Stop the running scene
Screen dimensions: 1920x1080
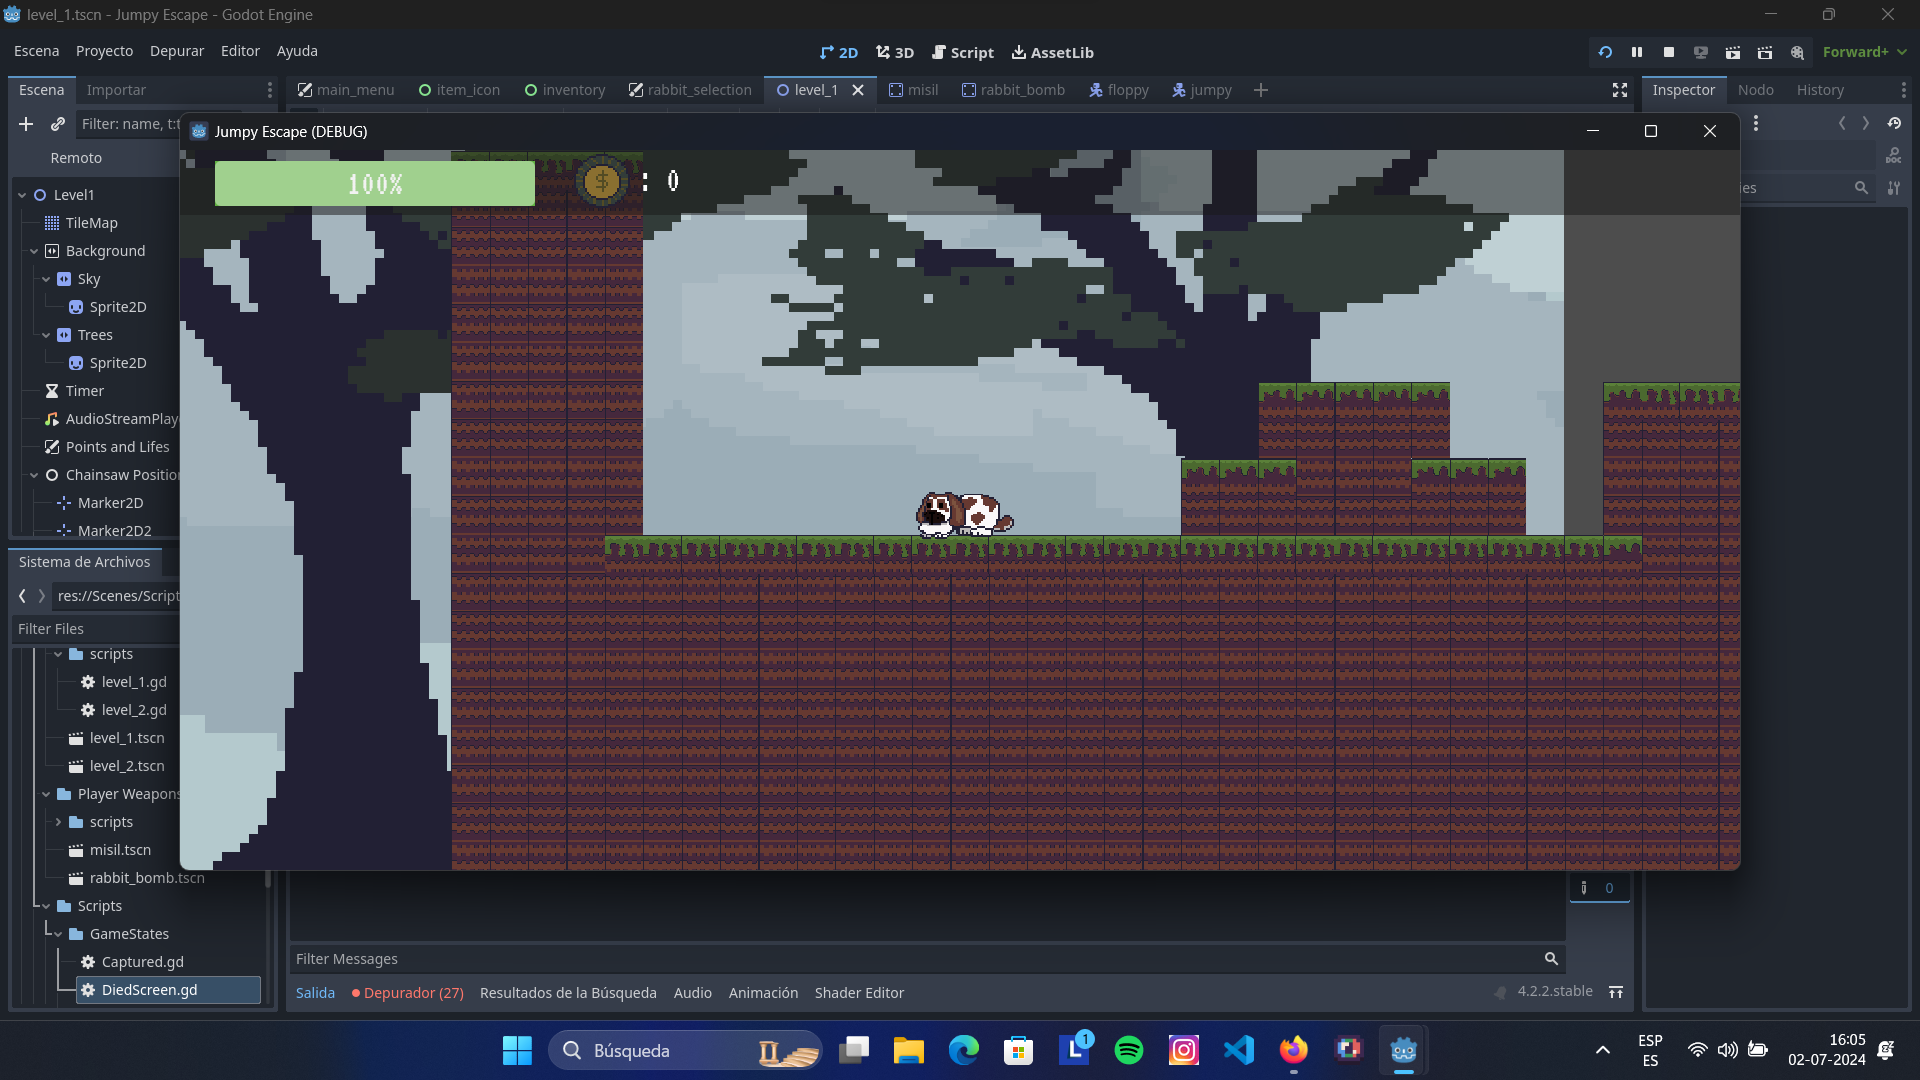(1669, 52)
